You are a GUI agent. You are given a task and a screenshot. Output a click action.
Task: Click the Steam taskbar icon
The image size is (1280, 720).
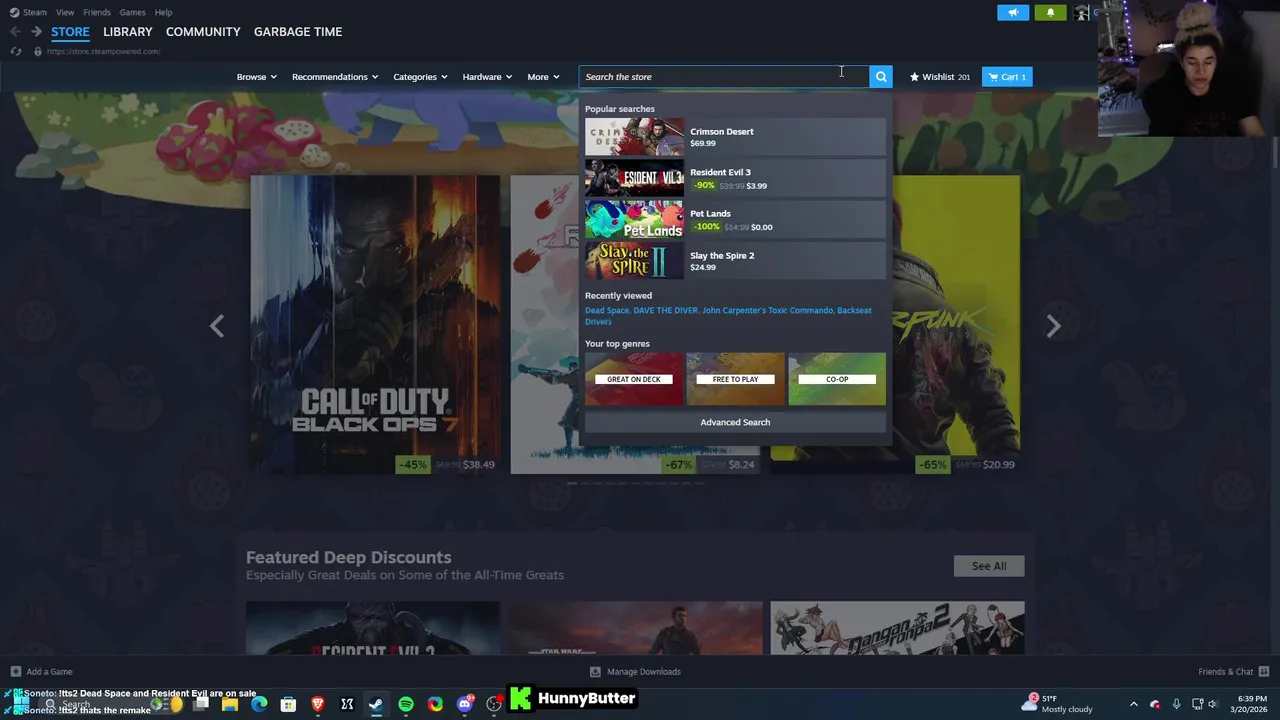376,705
